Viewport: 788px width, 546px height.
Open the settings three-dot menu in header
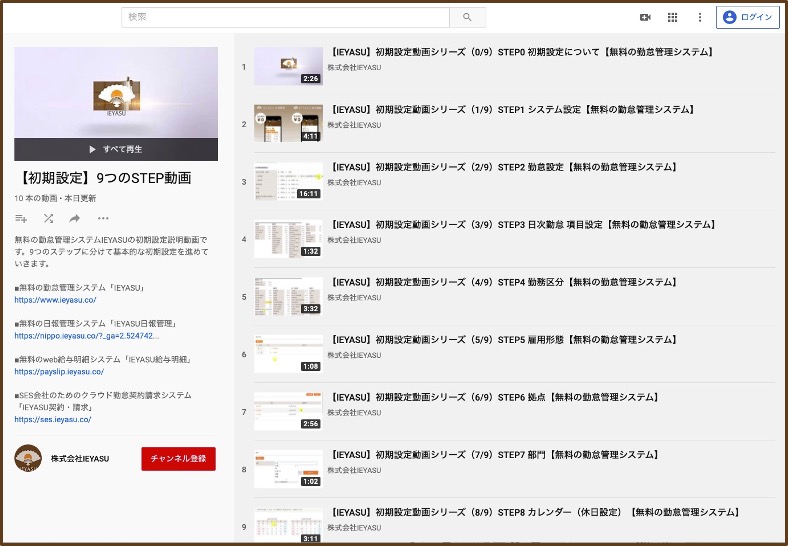tap(700, 18)
